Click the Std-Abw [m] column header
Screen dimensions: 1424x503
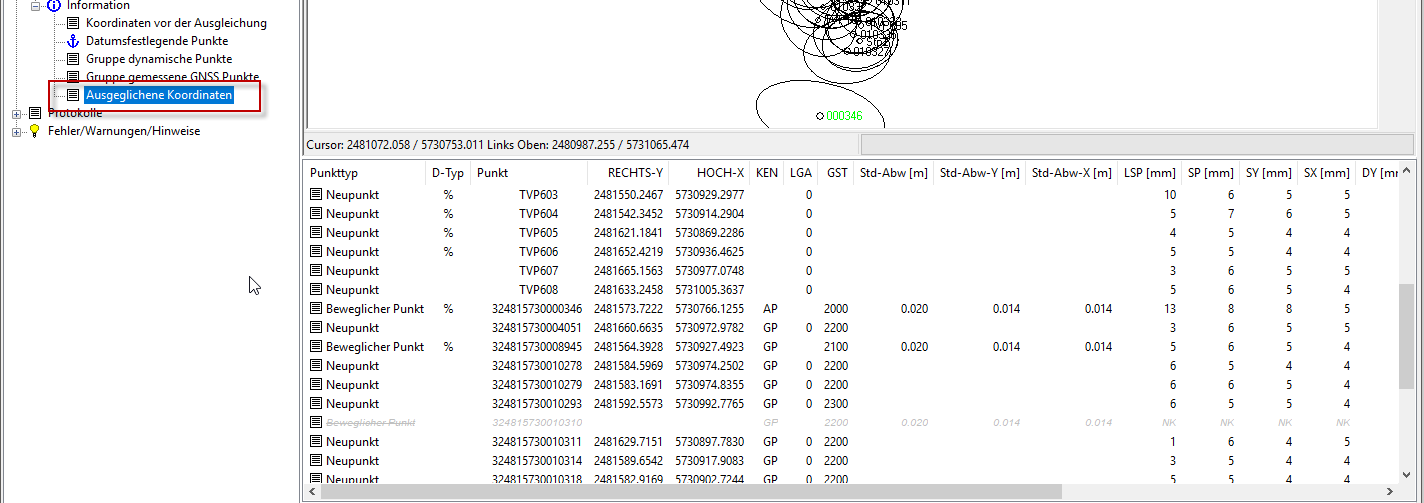pos(892,173)
